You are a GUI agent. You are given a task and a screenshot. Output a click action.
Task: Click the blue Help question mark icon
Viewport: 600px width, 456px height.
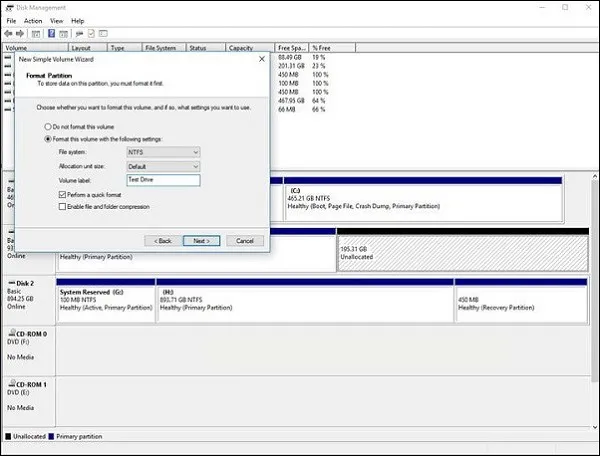coord(51,34)
